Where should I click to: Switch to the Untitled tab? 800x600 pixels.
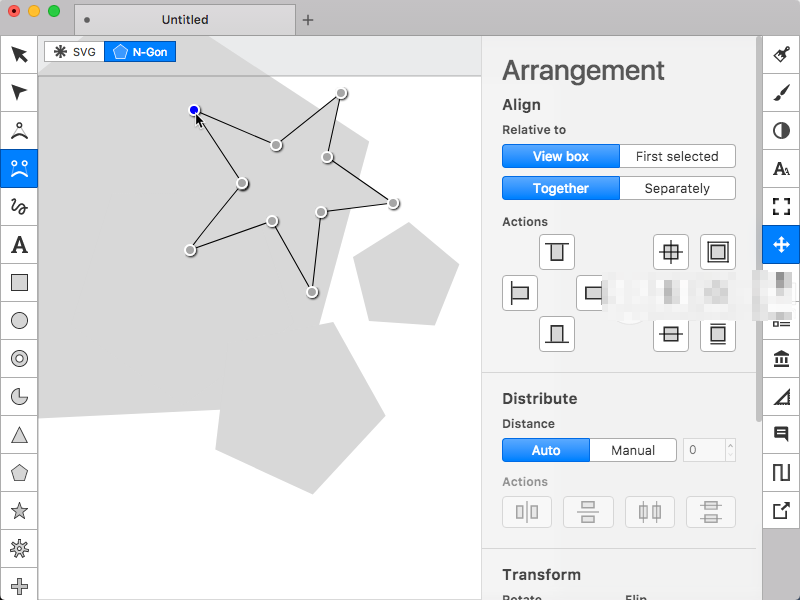click(185, 20)
